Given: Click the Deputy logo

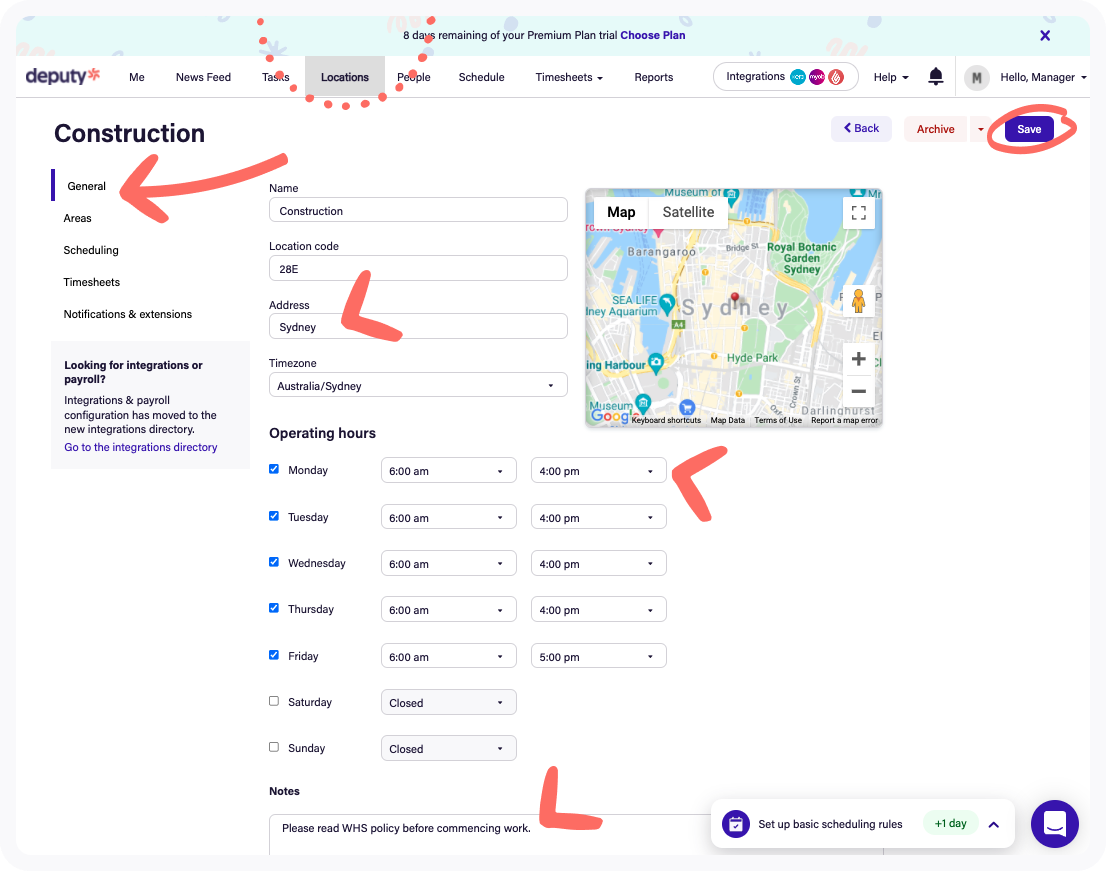Looking at the screenshot, I should pos(63,77).
